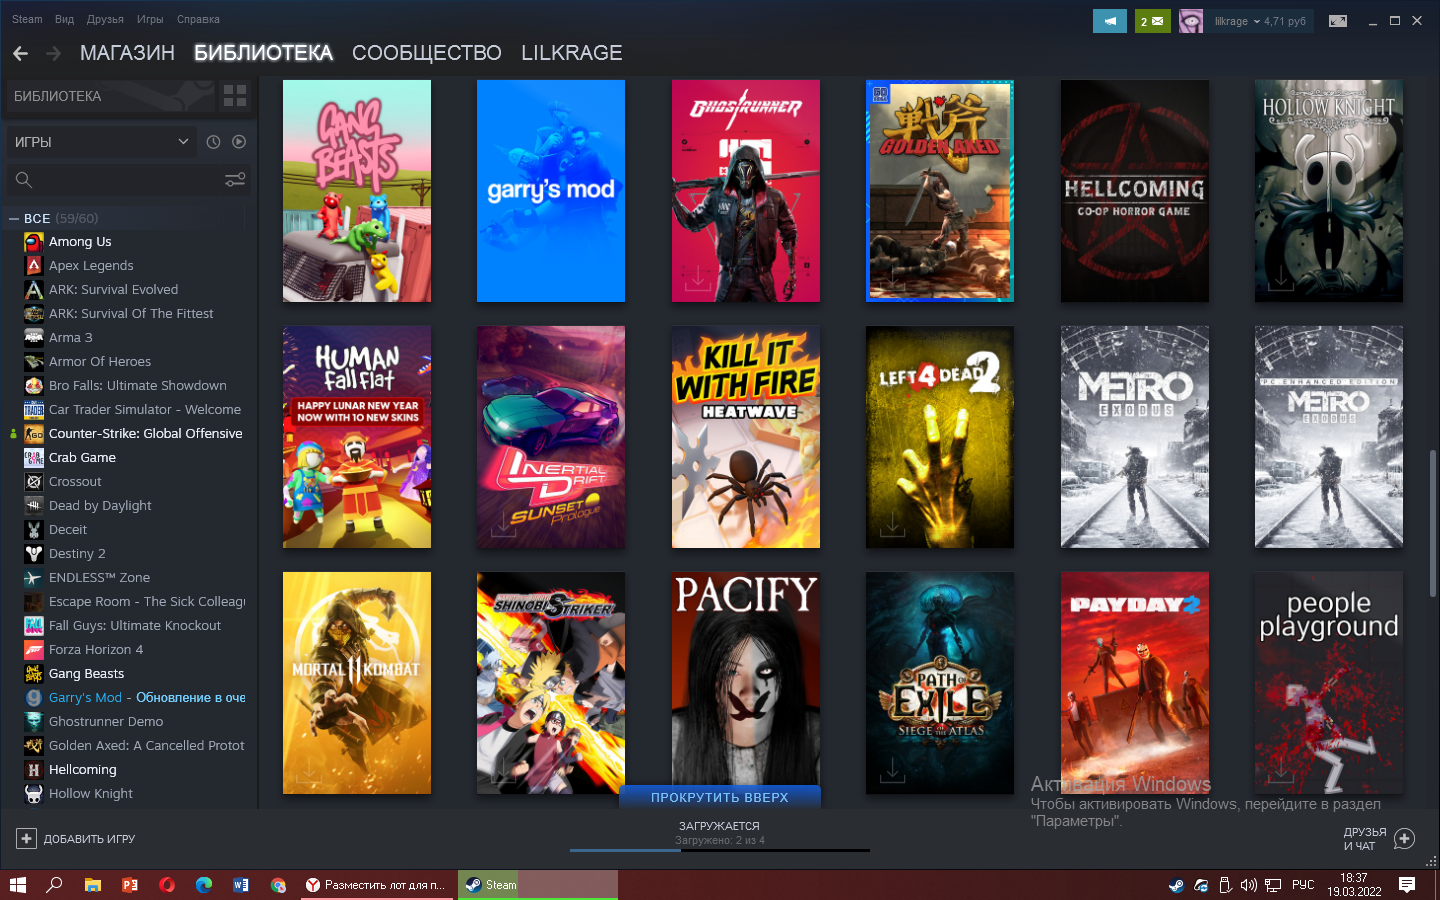Open the people playground cover
This screenshot has height=900, width=1440.
(1329, 683)
